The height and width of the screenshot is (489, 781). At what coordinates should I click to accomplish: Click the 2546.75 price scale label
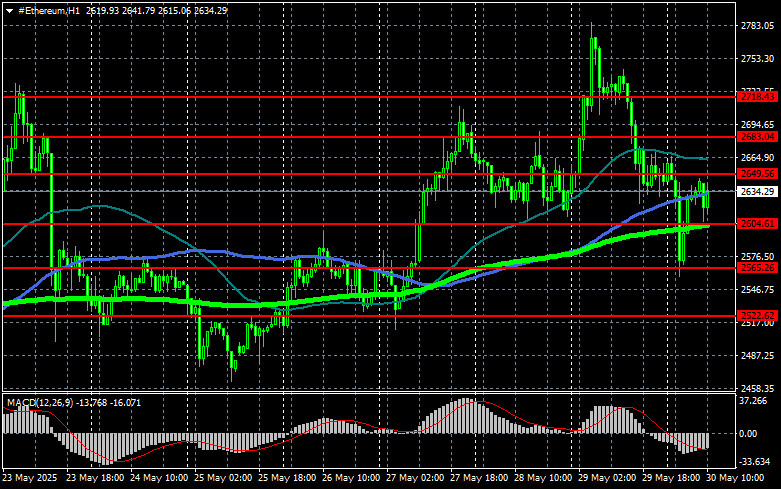tap(757, 289)
